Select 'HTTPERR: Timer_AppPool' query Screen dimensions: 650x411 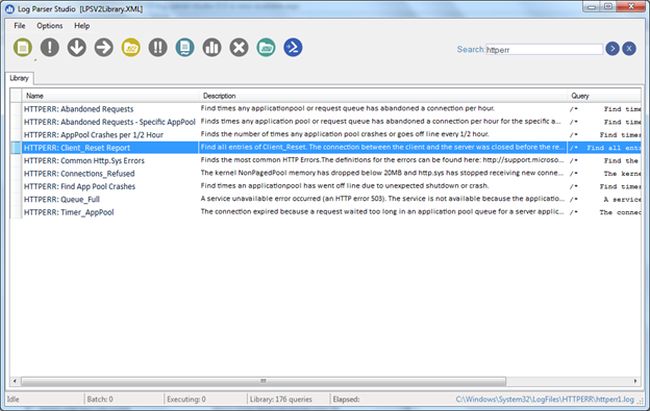(69, 212)
